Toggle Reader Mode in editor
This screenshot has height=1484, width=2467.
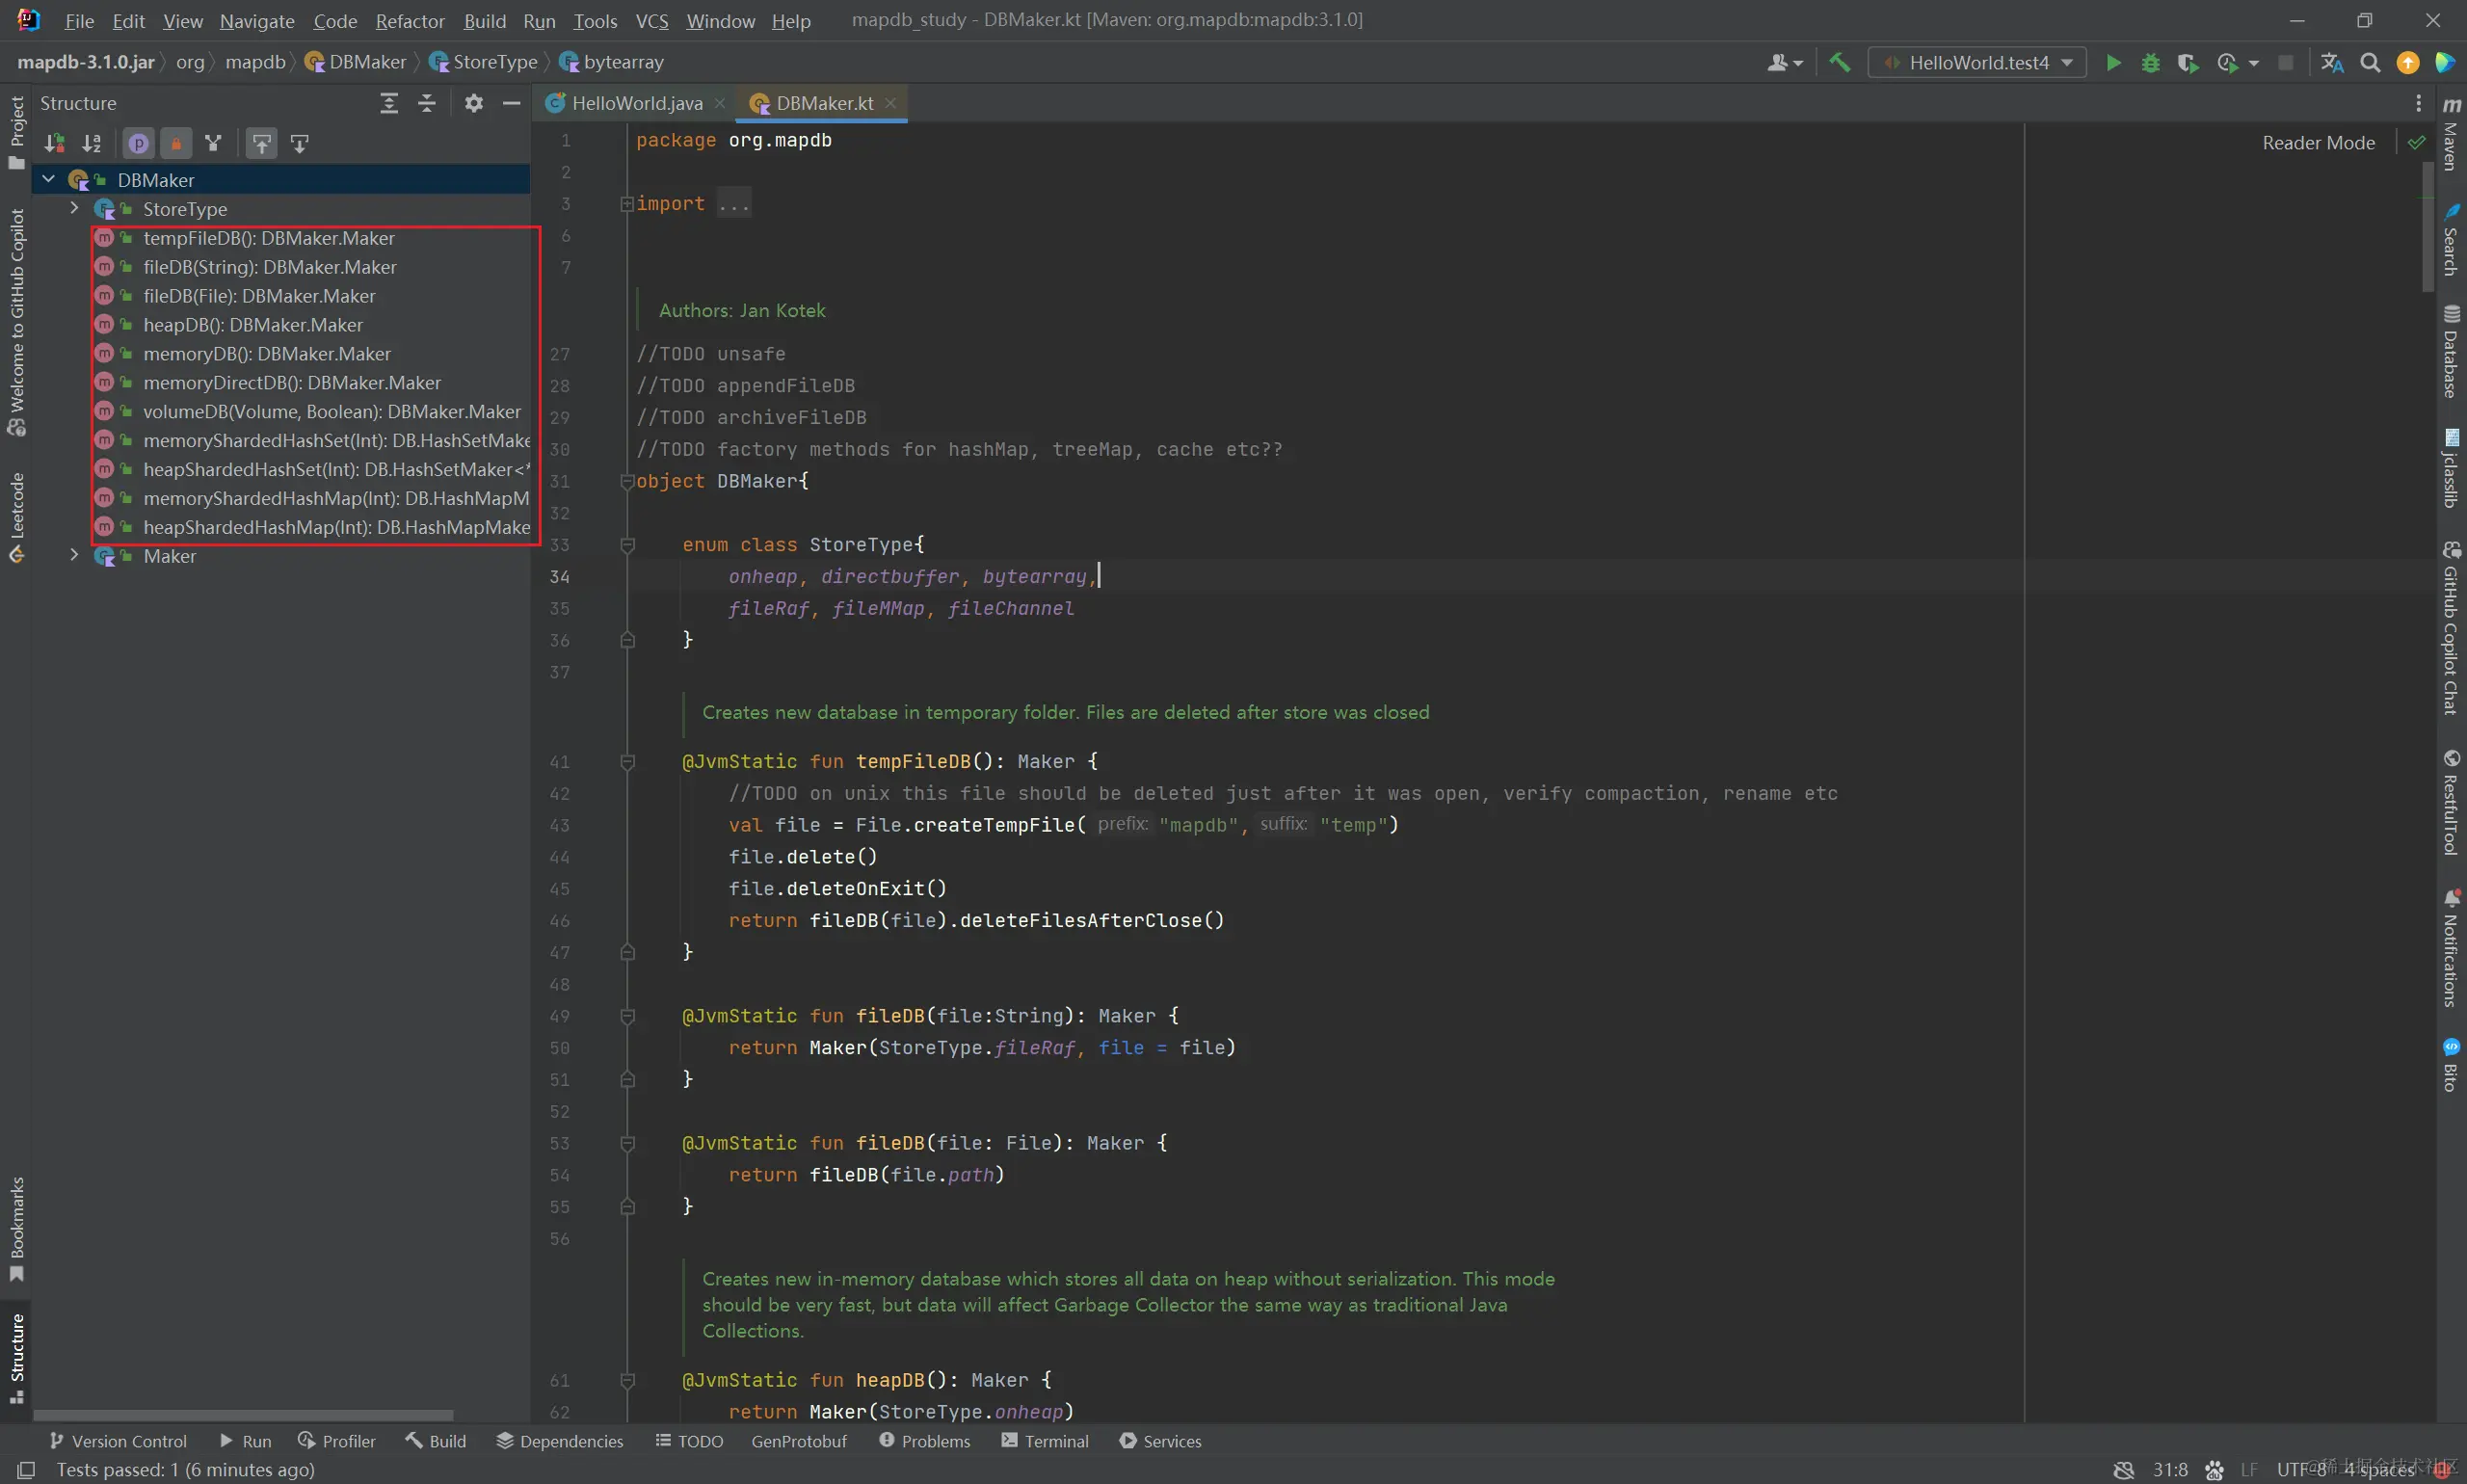(2318, 143)
